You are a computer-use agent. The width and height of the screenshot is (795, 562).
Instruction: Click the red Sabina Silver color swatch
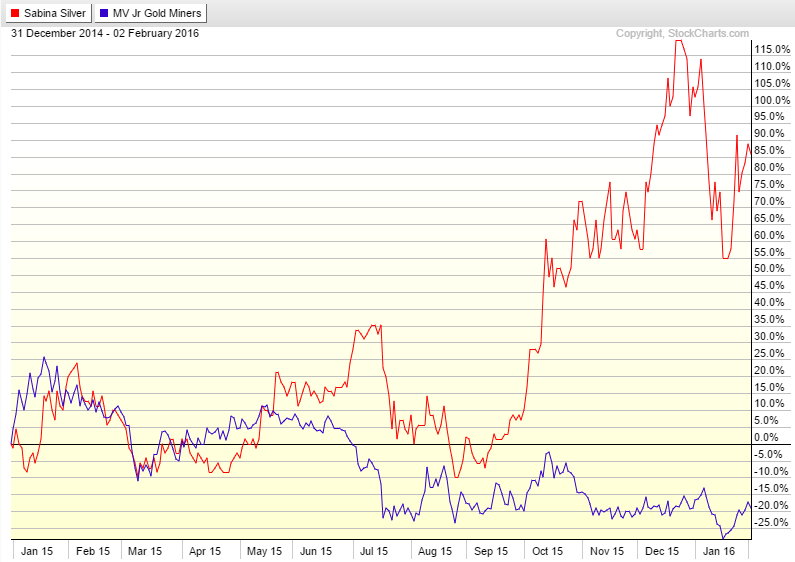click(15, 13)
